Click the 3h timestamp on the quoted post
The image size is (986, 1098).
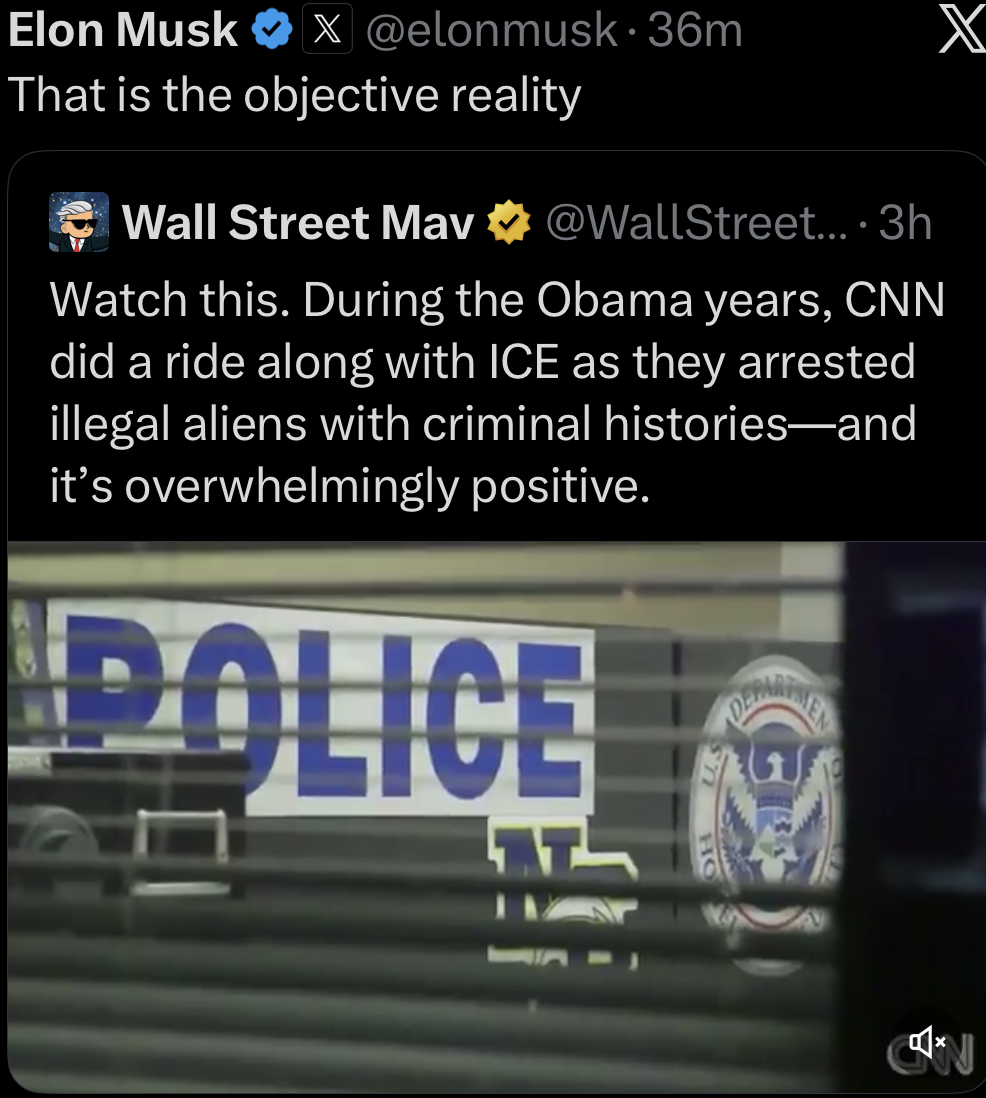(905, 223)
